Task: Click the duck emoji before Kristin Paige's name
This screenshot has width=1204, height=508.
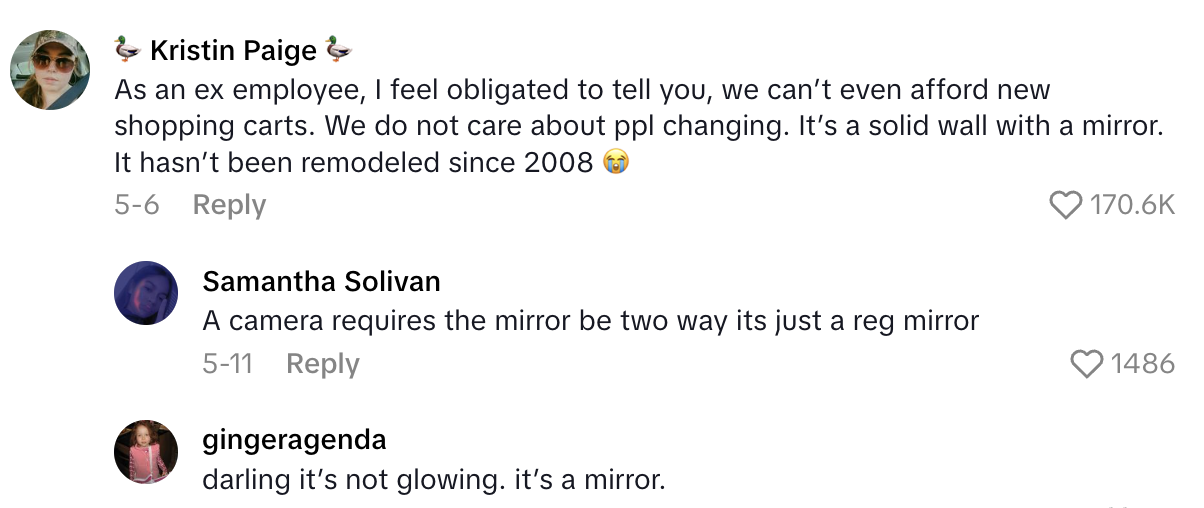Action: [x=127, y=49]
